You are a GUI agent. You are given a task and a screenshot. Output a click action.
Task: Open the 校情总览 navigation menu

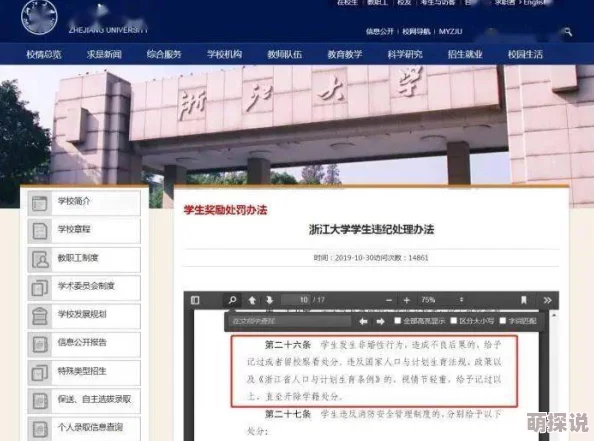coord(44,54)
